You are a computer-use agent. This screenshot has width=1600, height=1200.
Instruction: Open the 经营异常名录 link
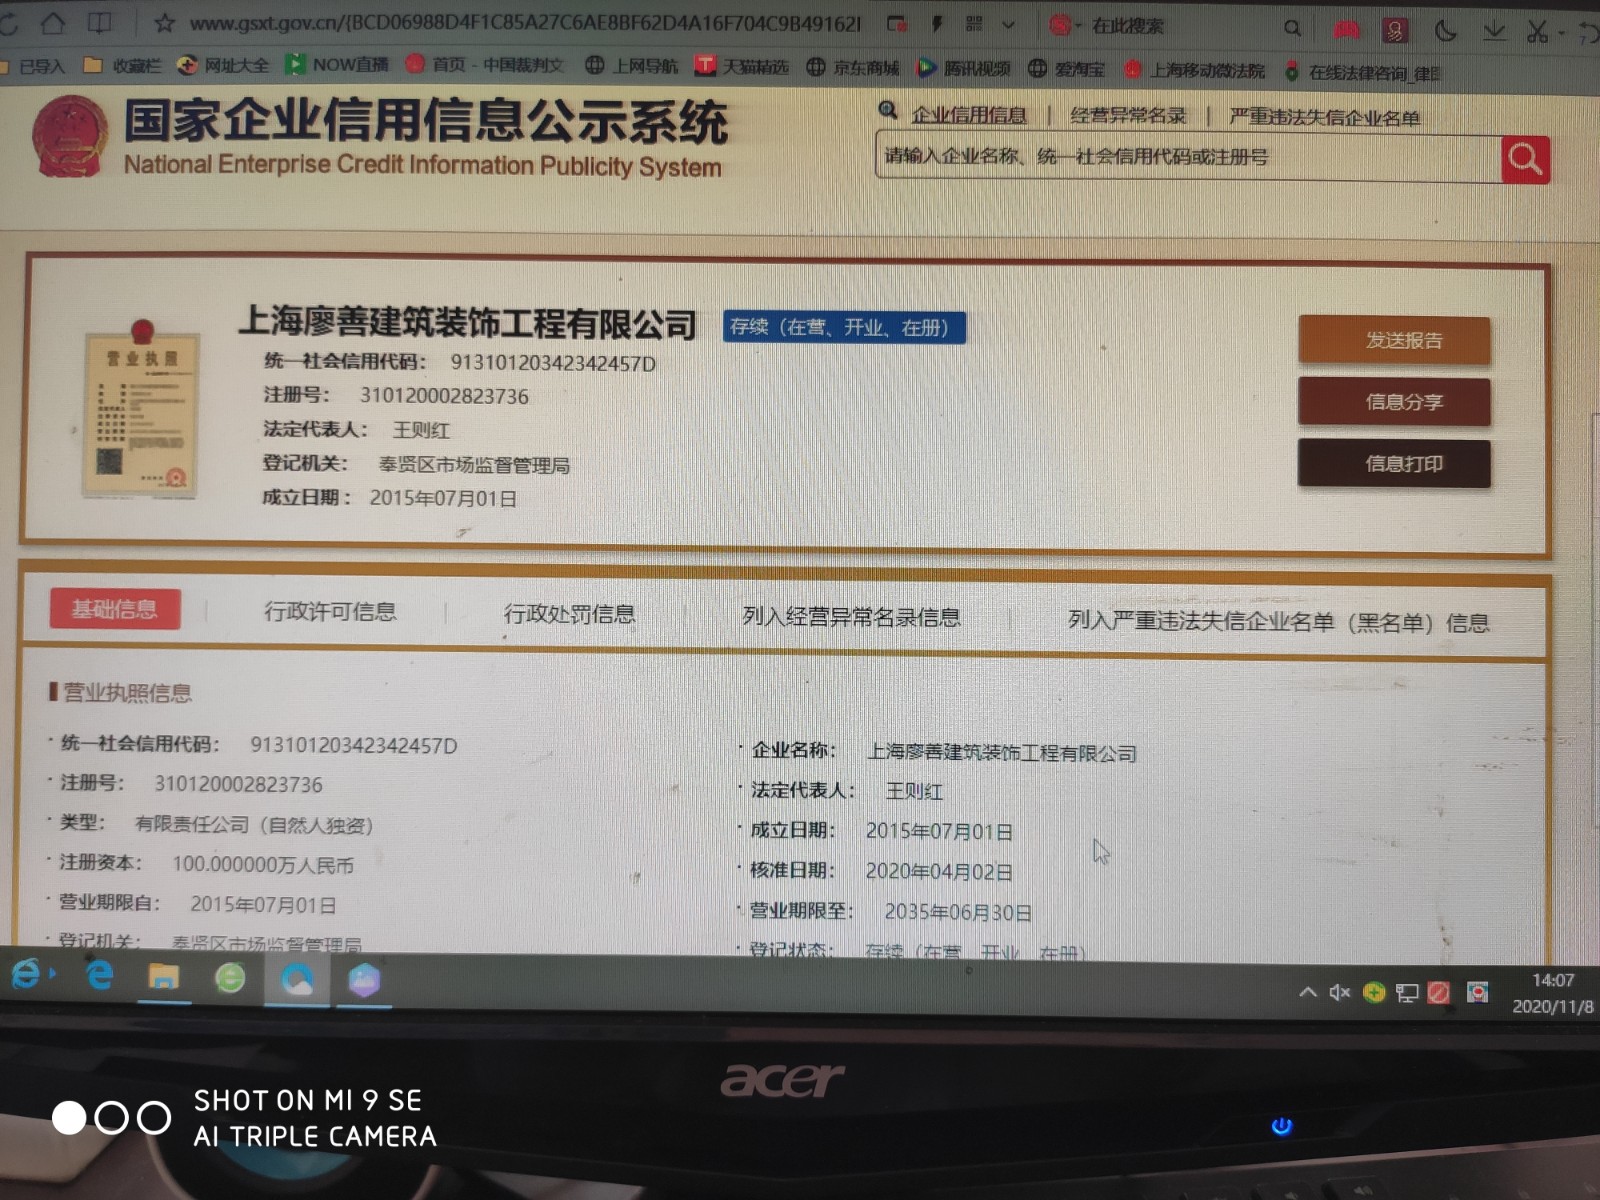[1128, 116]
